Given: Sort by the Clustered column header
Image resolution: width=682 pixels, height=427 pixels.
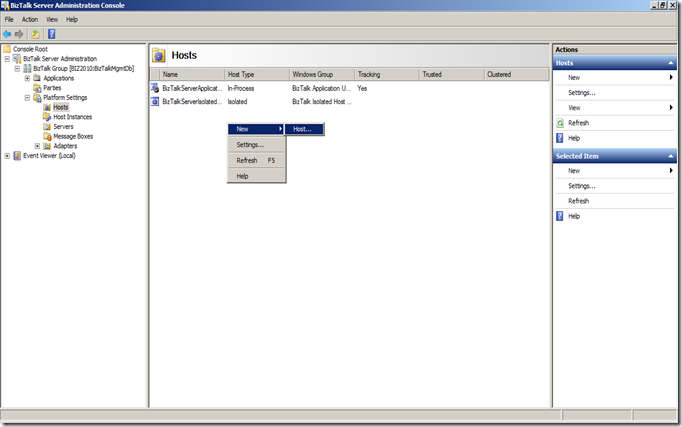Looking at the screenshot, I should click(x=517, y=74).
